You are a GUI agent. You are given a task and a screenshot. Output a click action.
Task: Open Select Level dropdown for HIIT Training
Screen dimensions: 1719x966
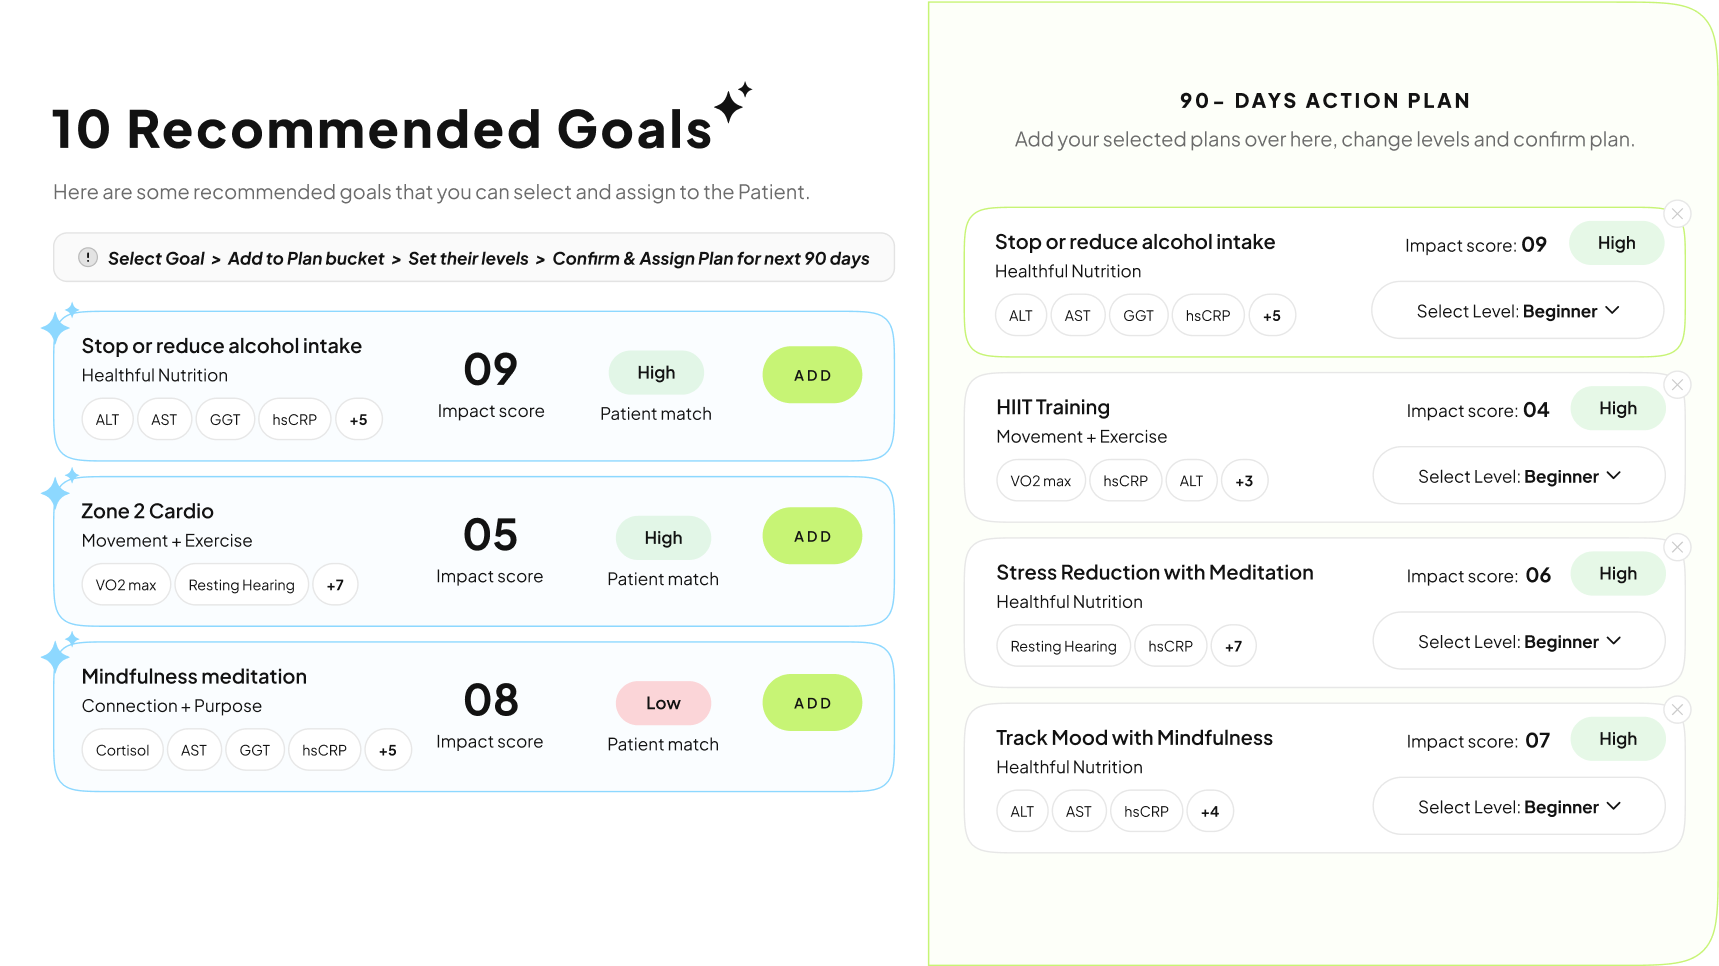[1518, 476]
